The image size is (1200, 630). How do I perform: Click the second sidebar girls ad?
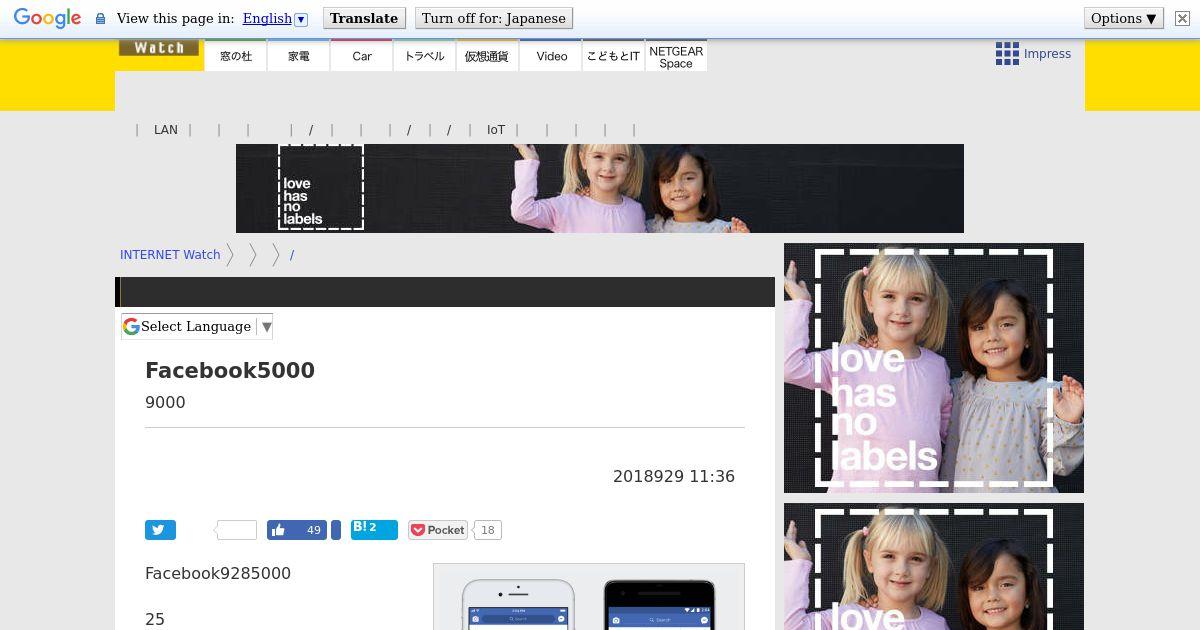(x=934, y=567)
